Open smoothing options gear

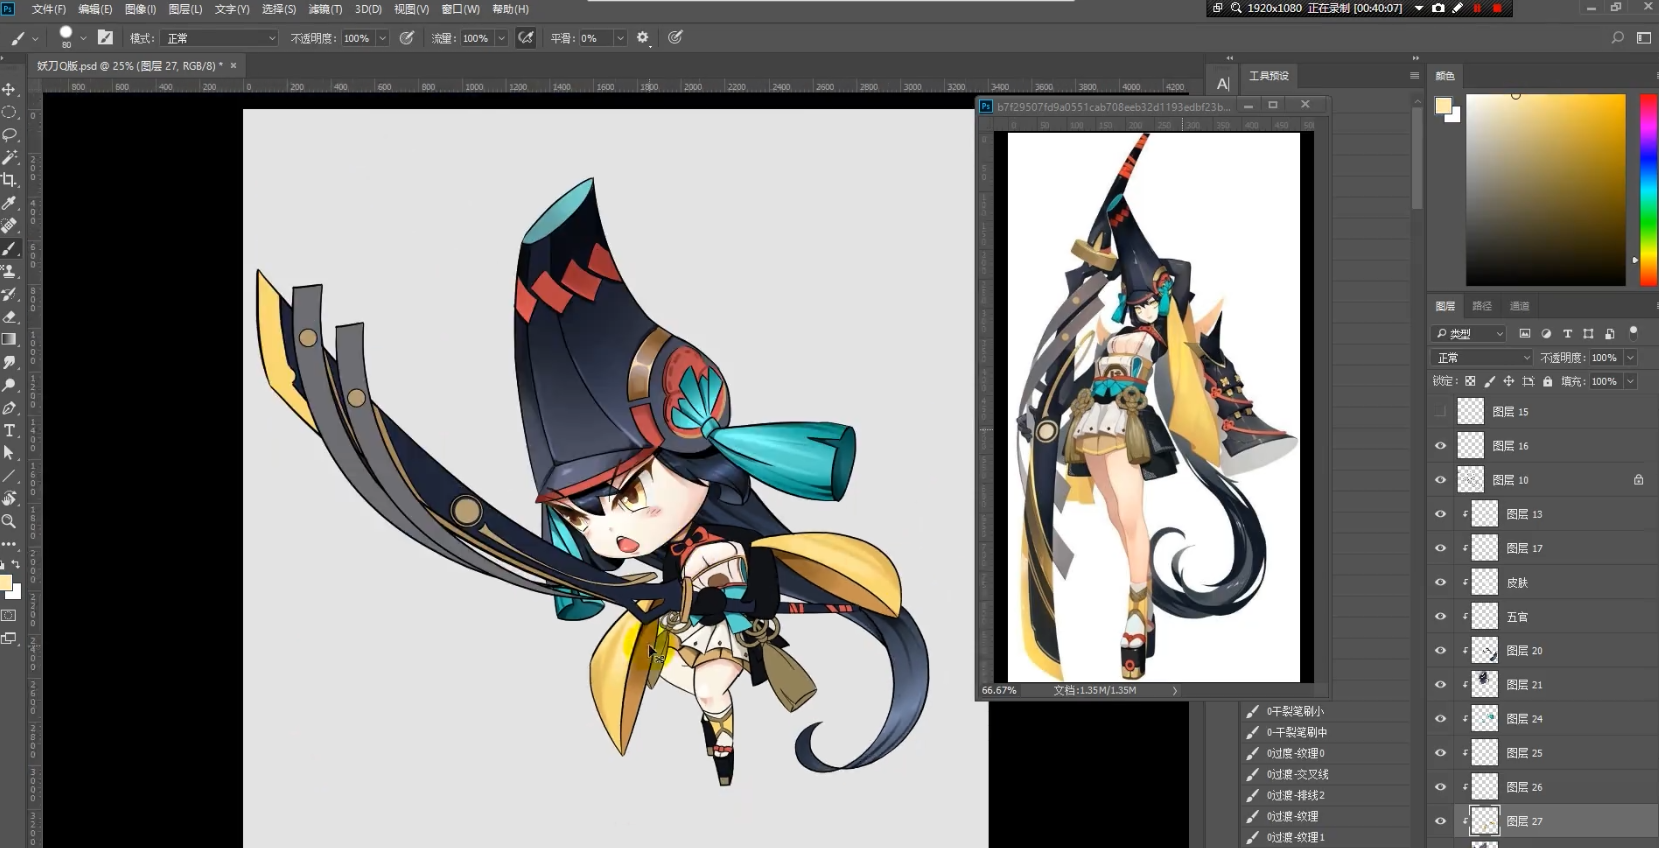643,38
